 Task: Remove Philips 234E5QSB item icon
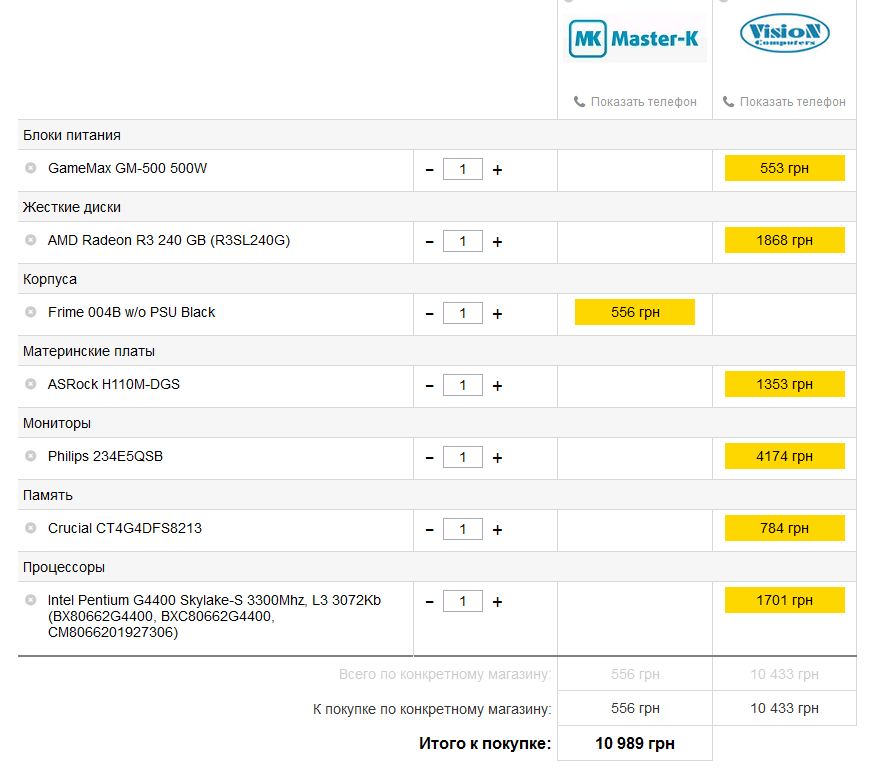[x=31, y=456]
